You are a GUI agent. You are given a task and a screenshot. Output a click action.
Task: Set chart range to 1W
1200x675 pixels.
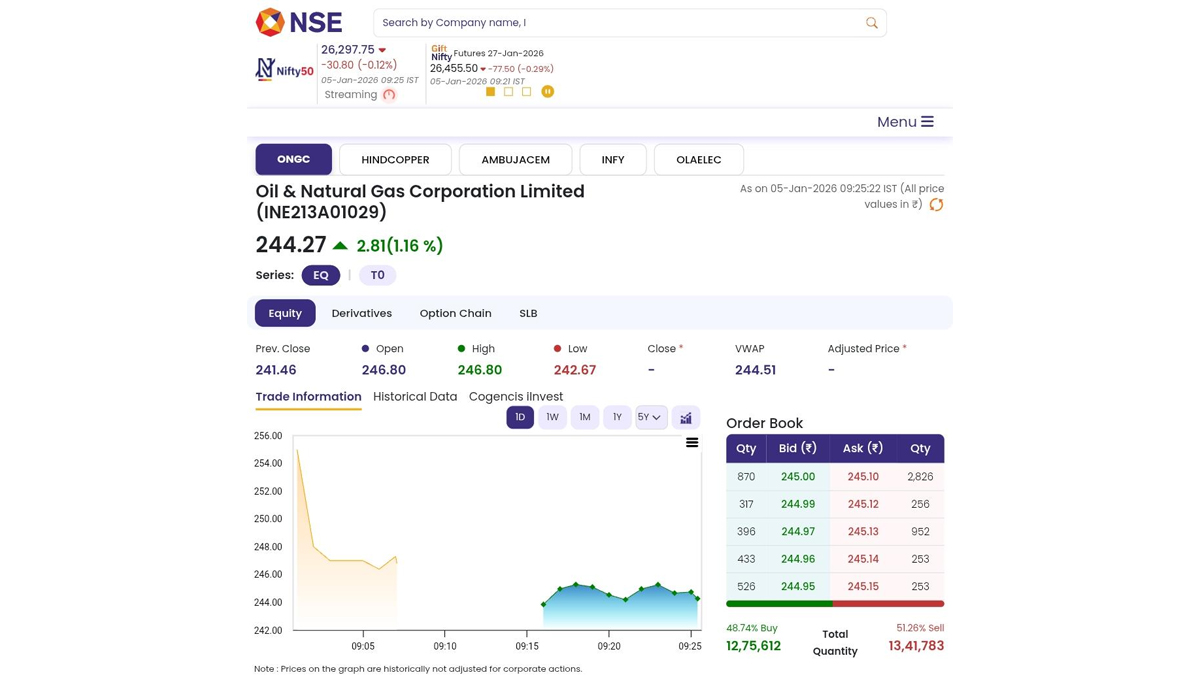[552, 418]
